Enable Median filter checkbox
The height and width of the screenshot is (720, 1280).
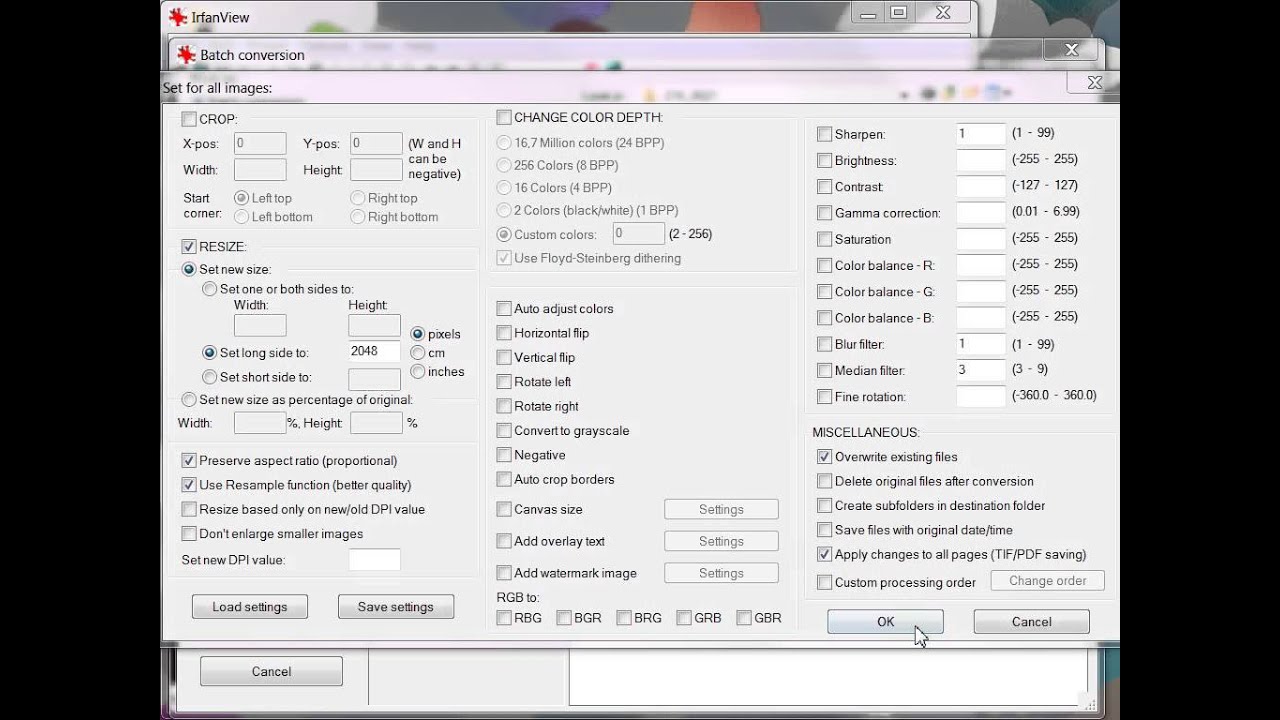[824, 370]
